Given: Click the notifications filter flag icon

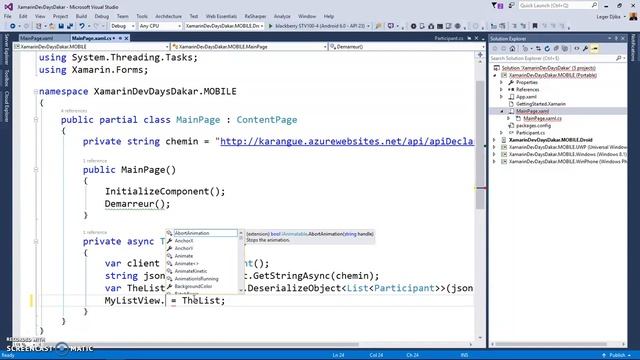Looking at the screenshot, I should coord(497,6).
